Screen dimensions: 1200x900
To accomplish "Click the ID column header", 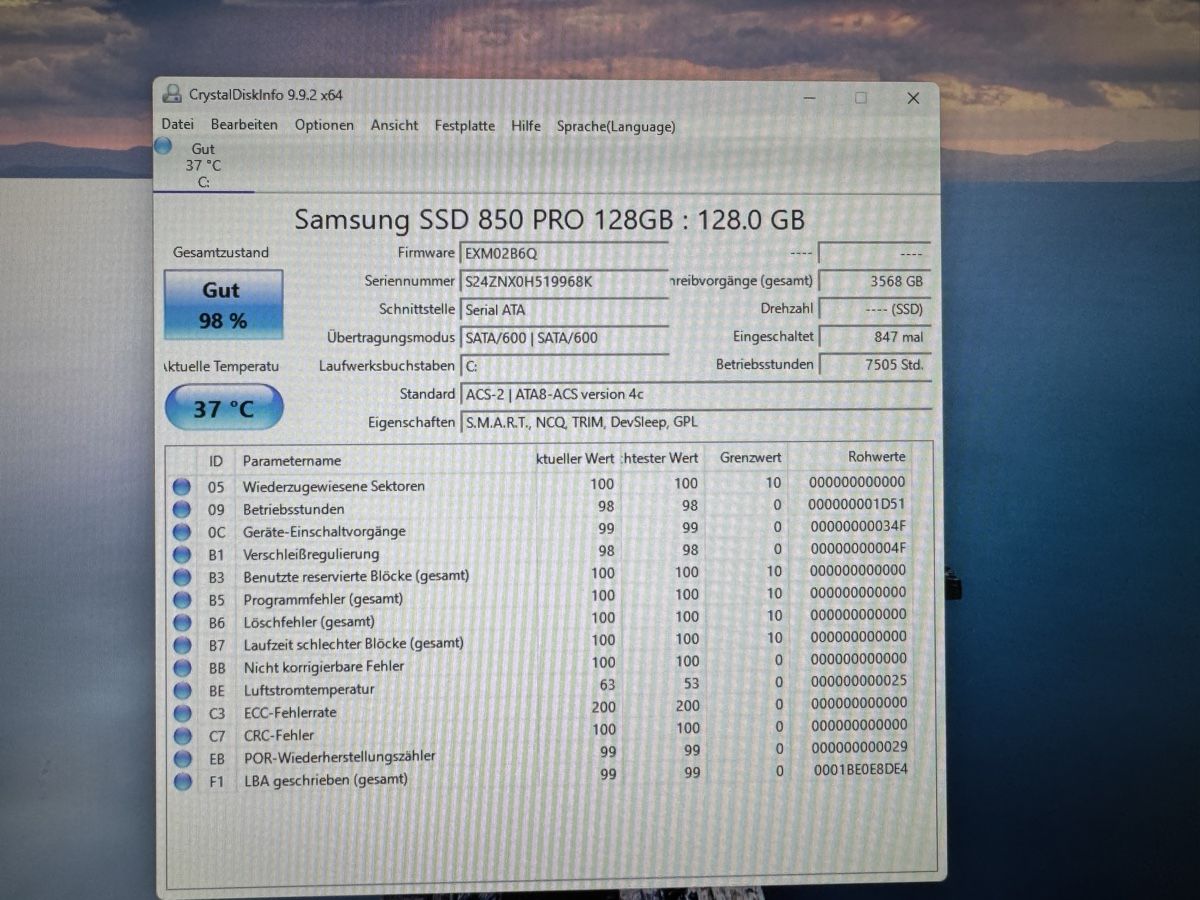I will pos(216,460).
